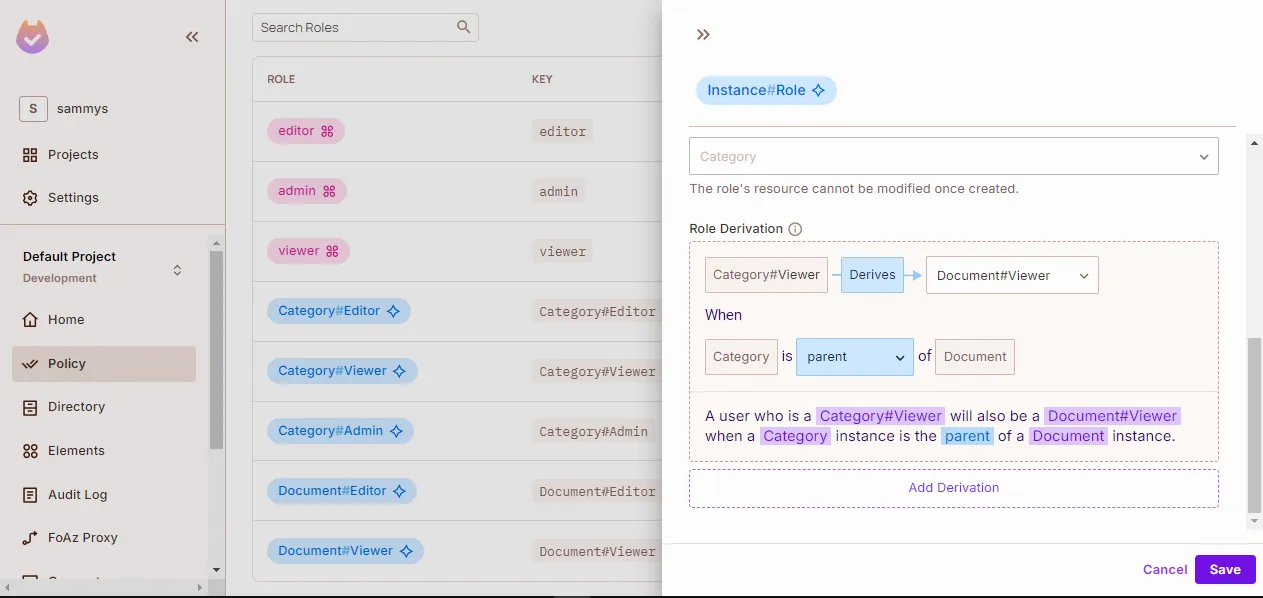Open Projects in the sidebar
Viewport: 1263px width, 598px height.
pos(73,155)
